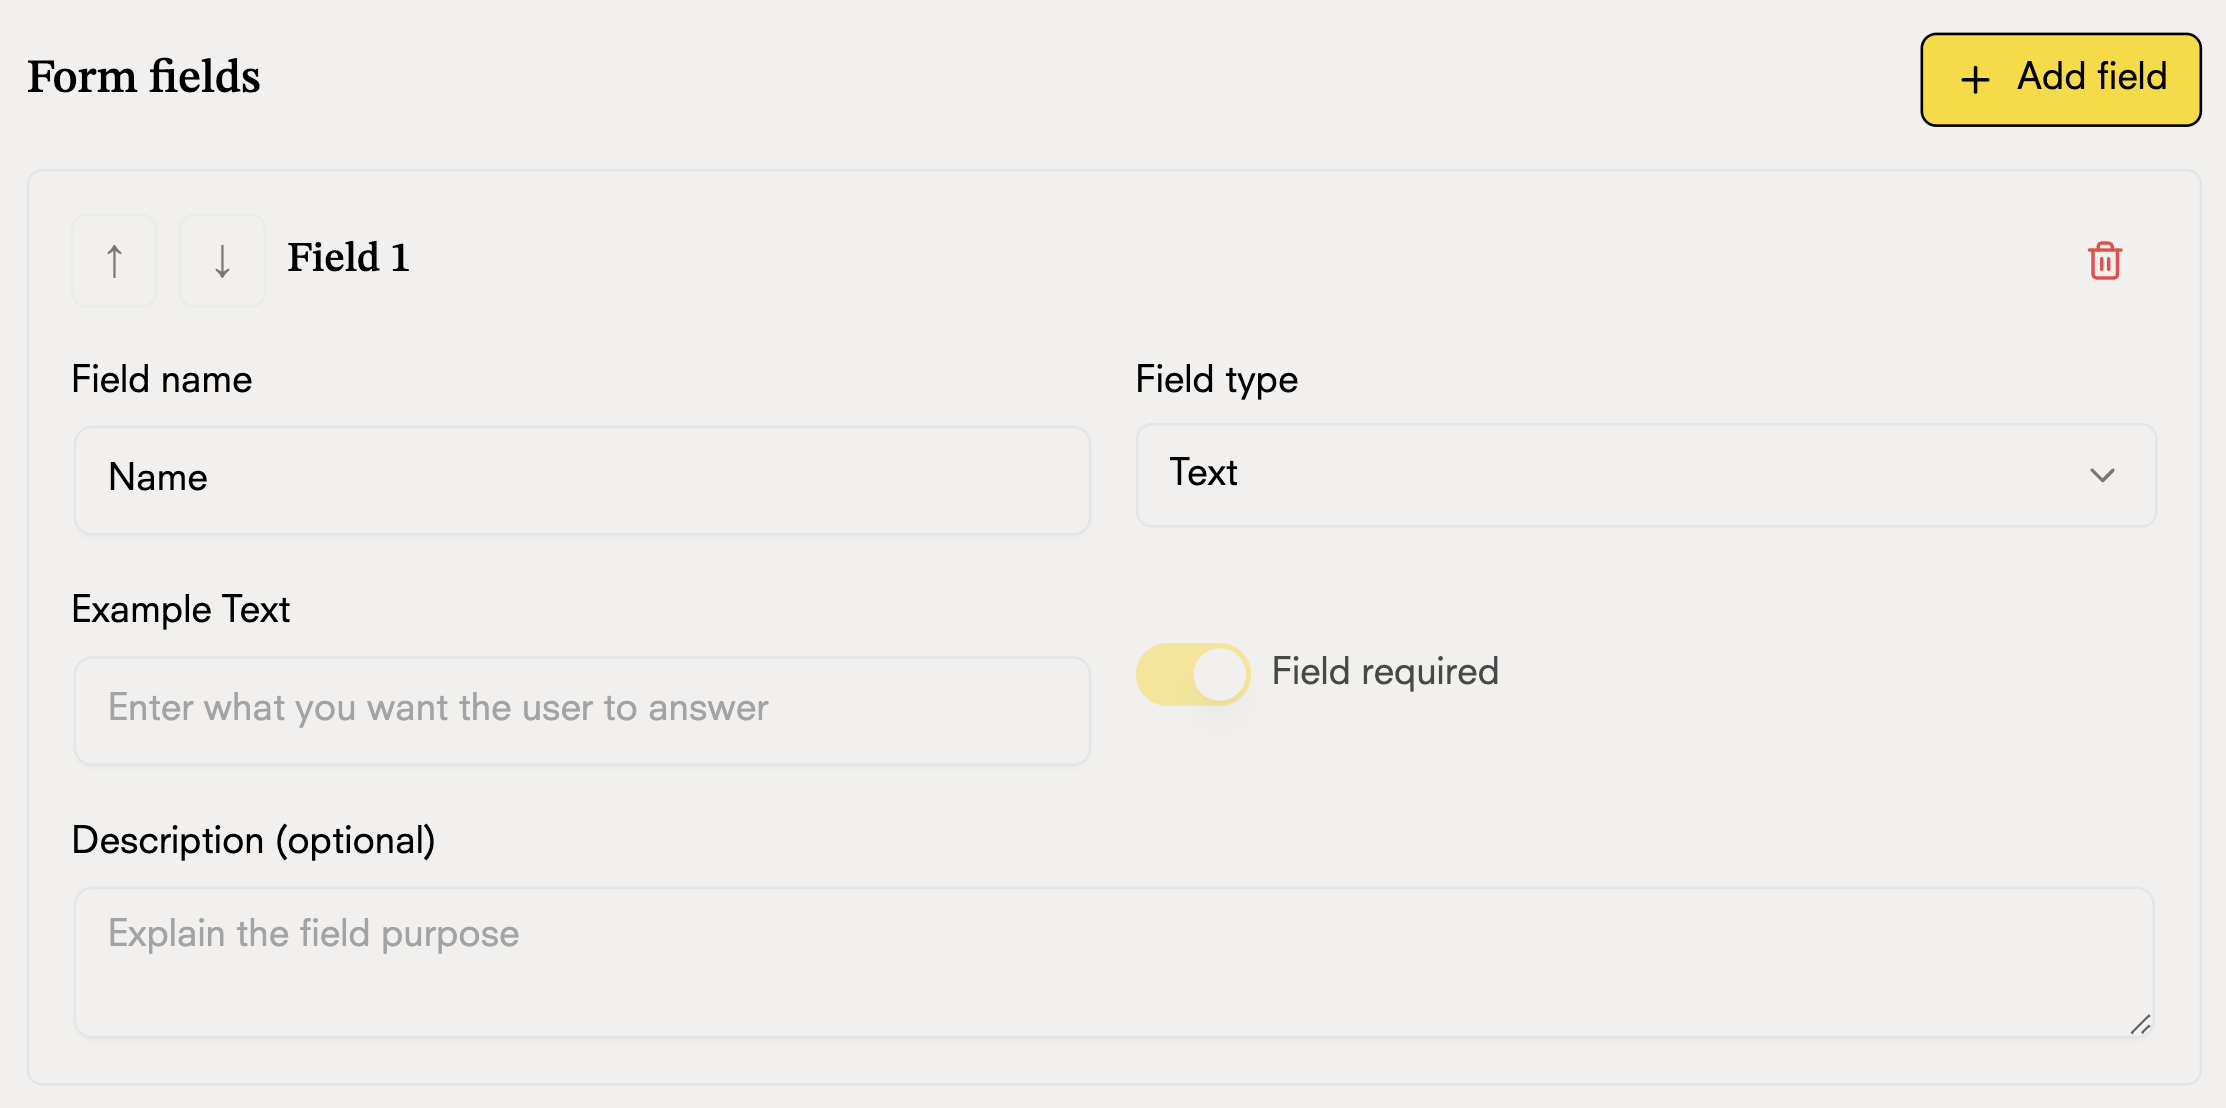This screenshot has width=2226, height=1108.
Task: Select the "Field 1" heading
Action: pos(348,258)
